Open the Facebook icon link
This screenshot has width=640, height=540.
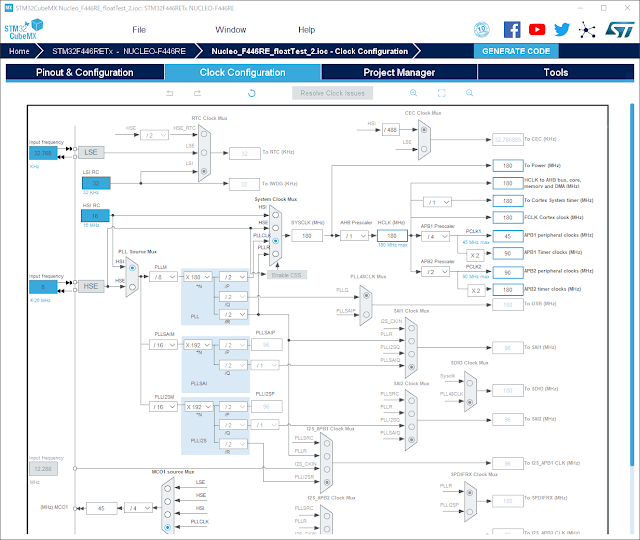[512, 29]
